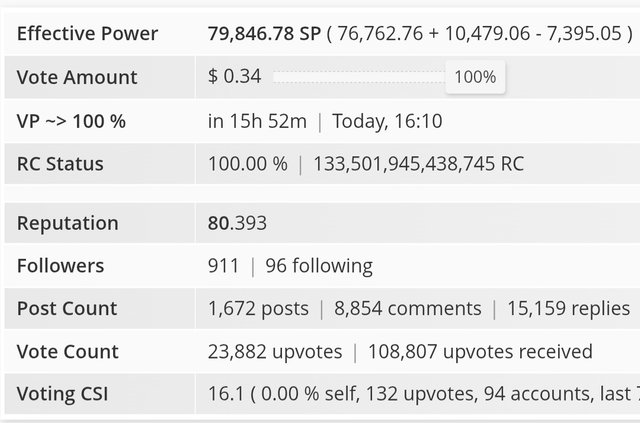Click the vote amount slider track
The width and height of the screenshot is (640, 423).
click(359, 77)
